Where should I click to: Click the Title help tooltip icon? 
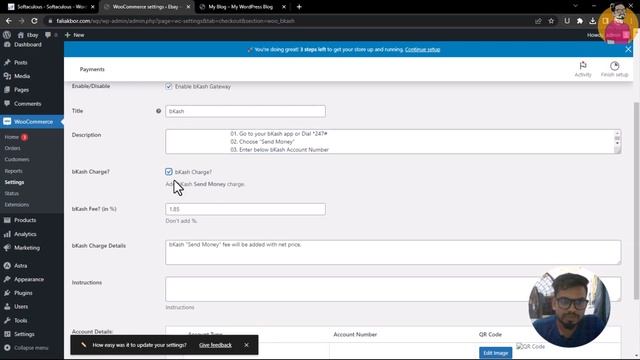click(x=158, y=111)
